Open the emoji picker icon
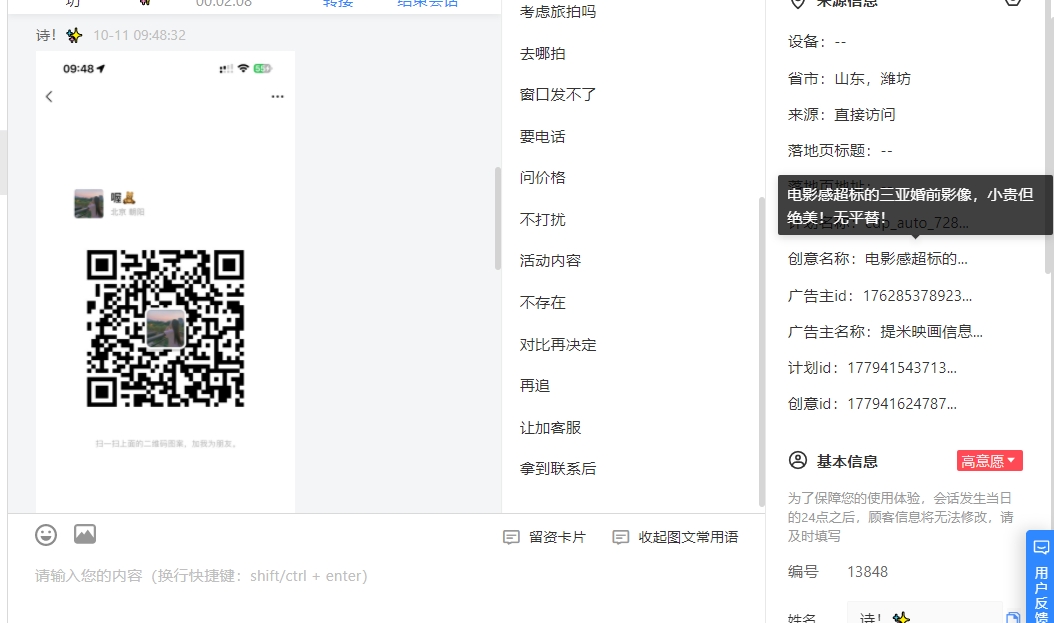The image size is (1054, 623). [x=46, y=535]
